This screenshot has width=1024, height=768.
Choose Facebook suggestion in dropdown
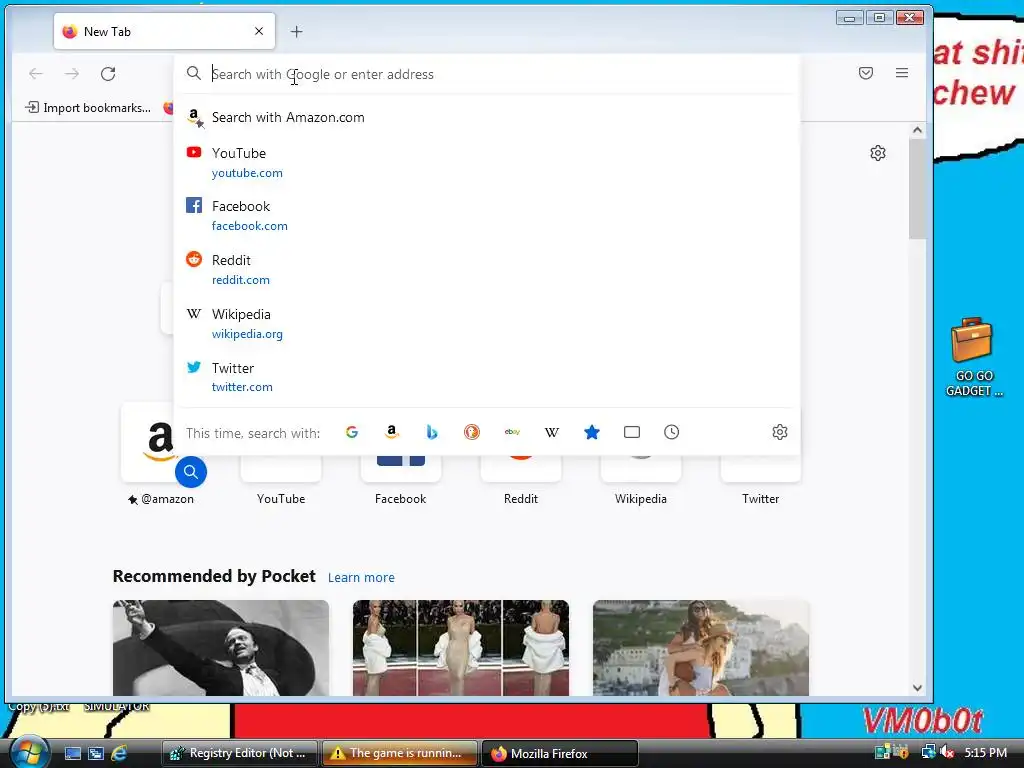tap(487, 216)
